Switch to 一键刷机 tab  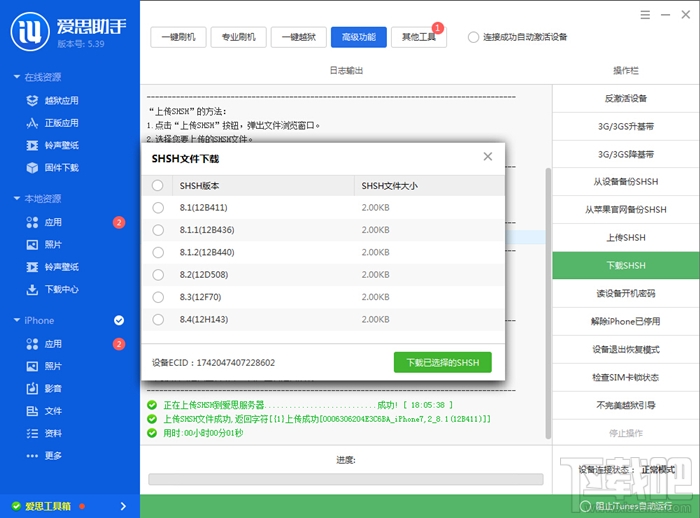[178, 37]
